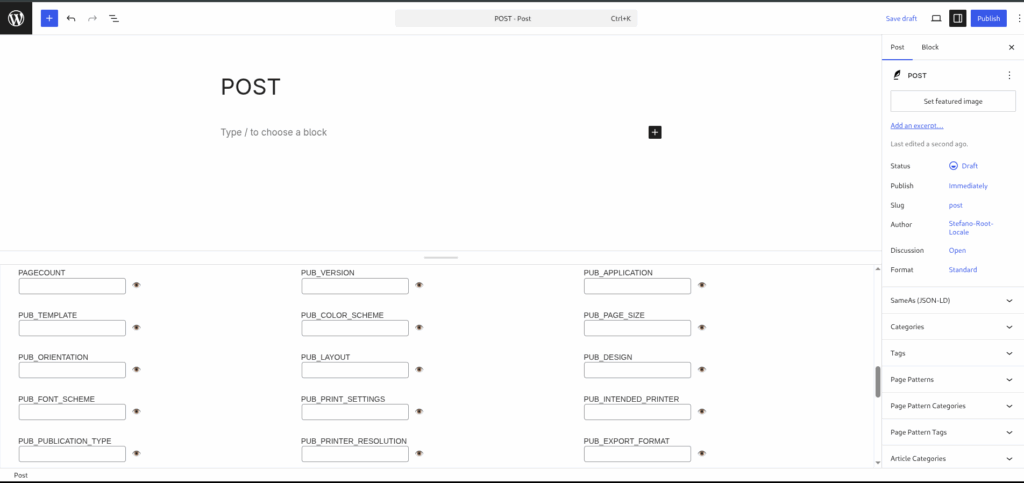Toggle eye icon beside PUB_PAGE_SIZE field
The width and height of the screenshot is (1024, 483).
[x=702, y=328]
